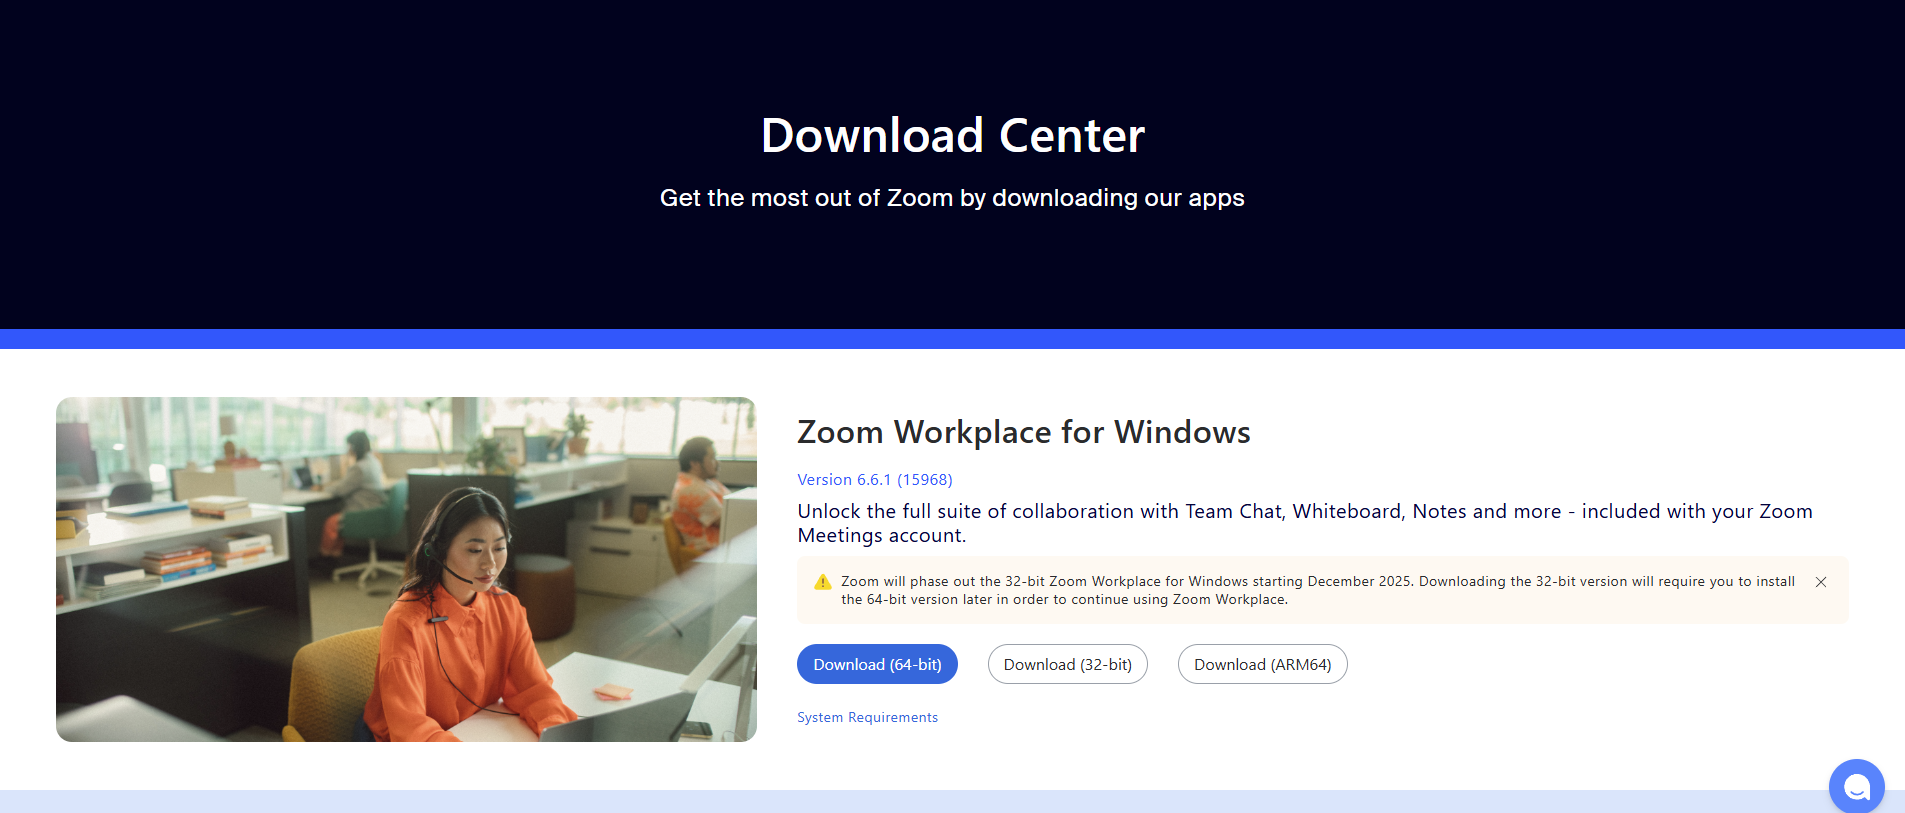
Task: Click the Zoom Workplace office photo
Action: (406, 569)
